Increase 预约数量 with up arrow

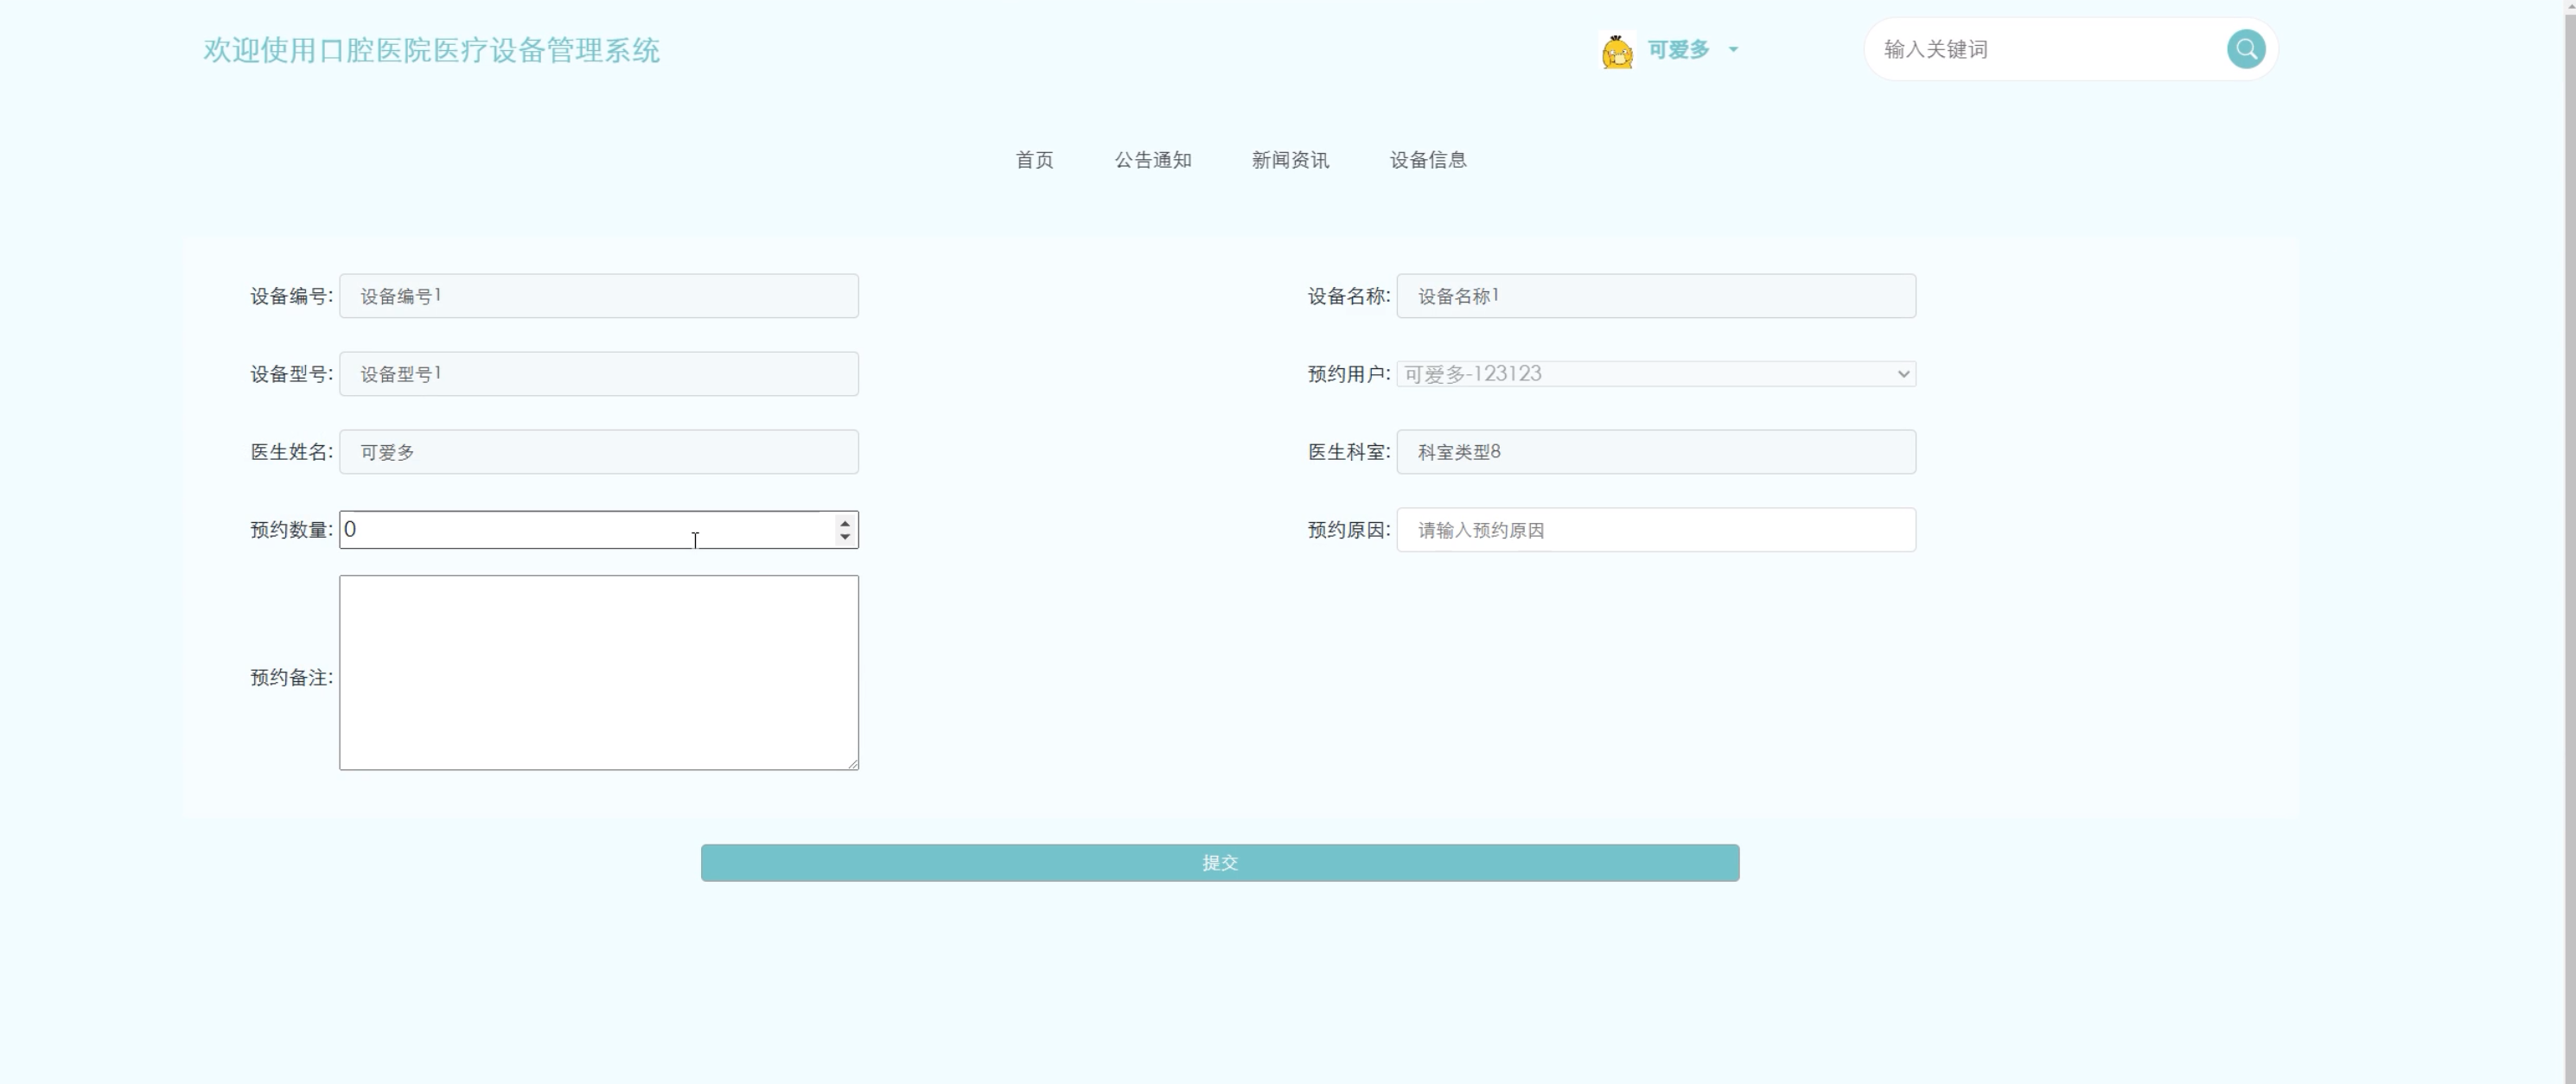click(845, 522)
